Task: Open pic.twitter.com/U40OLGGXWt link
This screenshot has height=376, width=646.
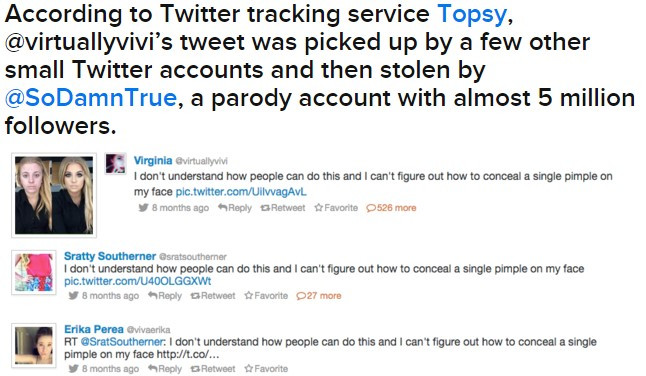Action: [138, 281]
